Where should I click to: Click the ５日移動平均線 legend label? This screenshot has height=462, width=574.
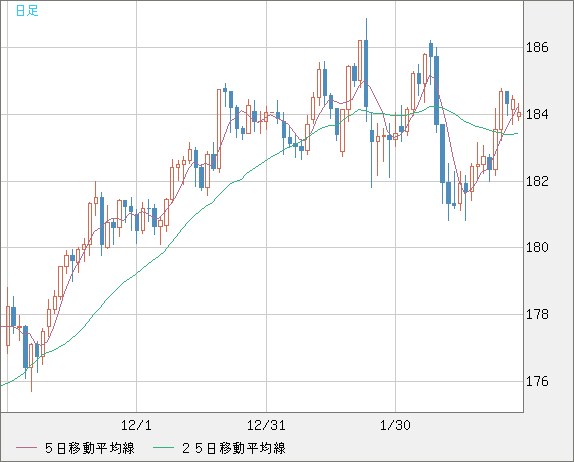[89, 448]
